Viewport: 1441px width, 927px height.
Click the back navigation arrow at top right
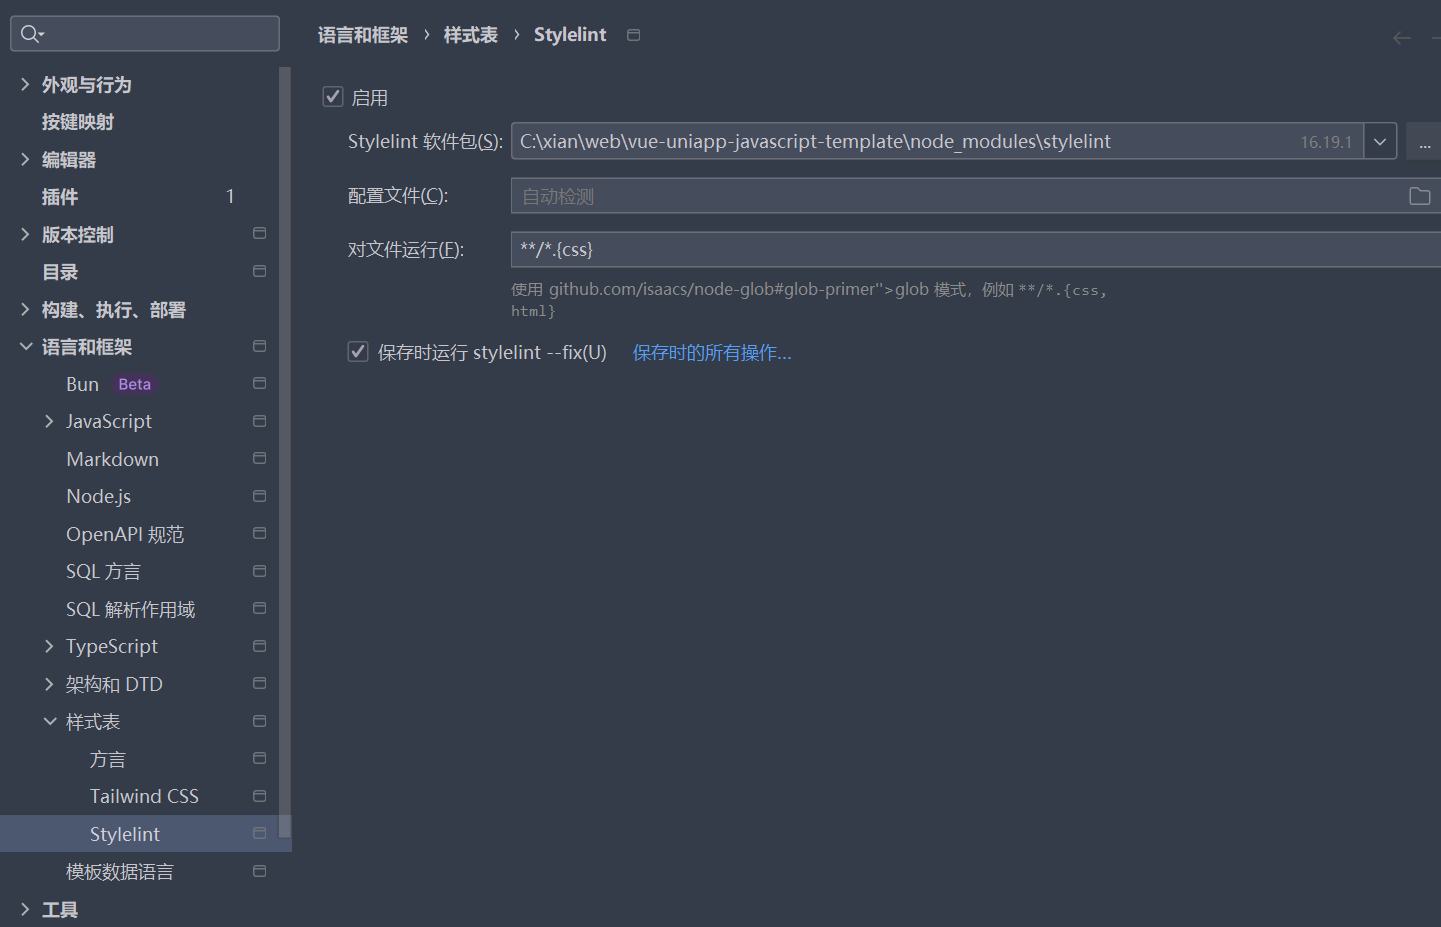1402,37
